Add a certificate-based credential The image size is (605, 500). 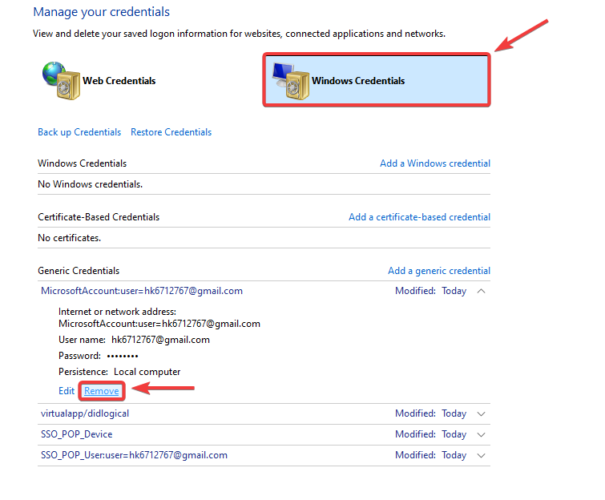419,217
